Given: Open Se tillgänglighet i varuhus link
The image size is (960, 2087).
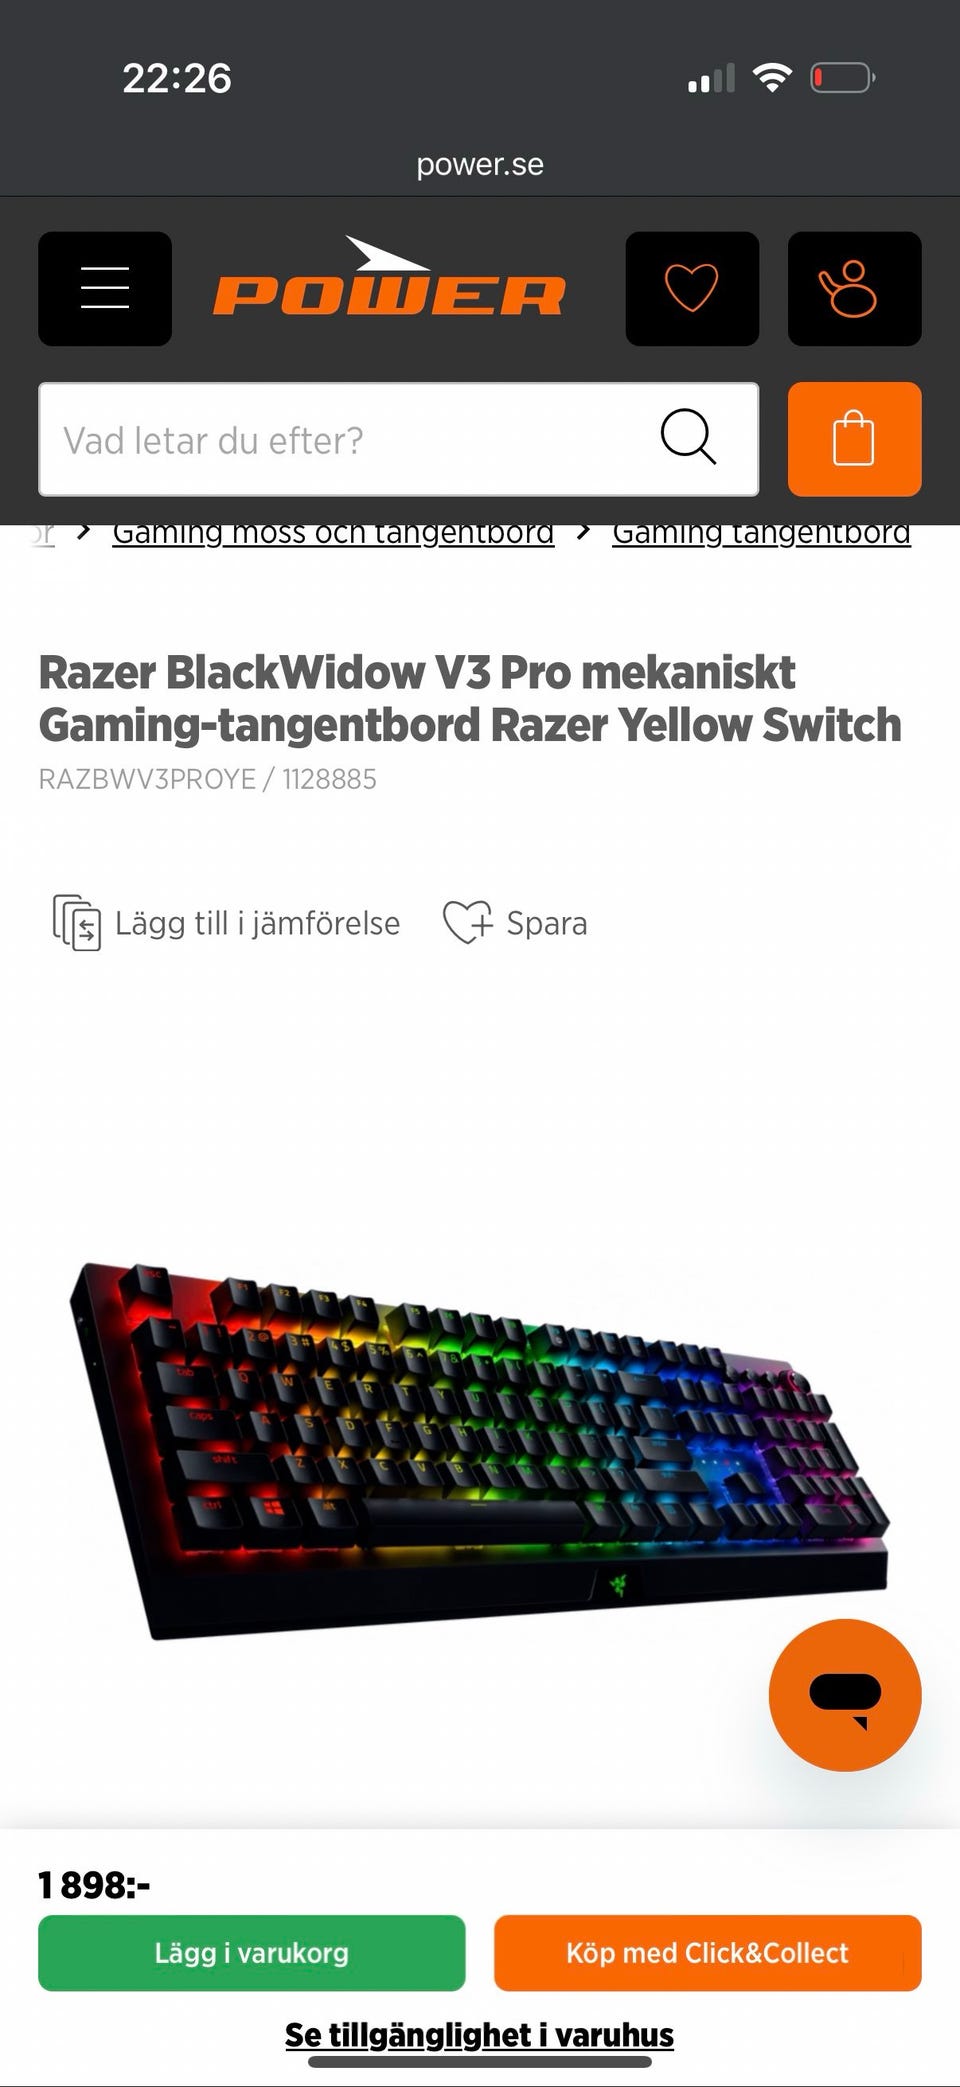Looking at the screenshot, I should click(x=479, y=2034).
